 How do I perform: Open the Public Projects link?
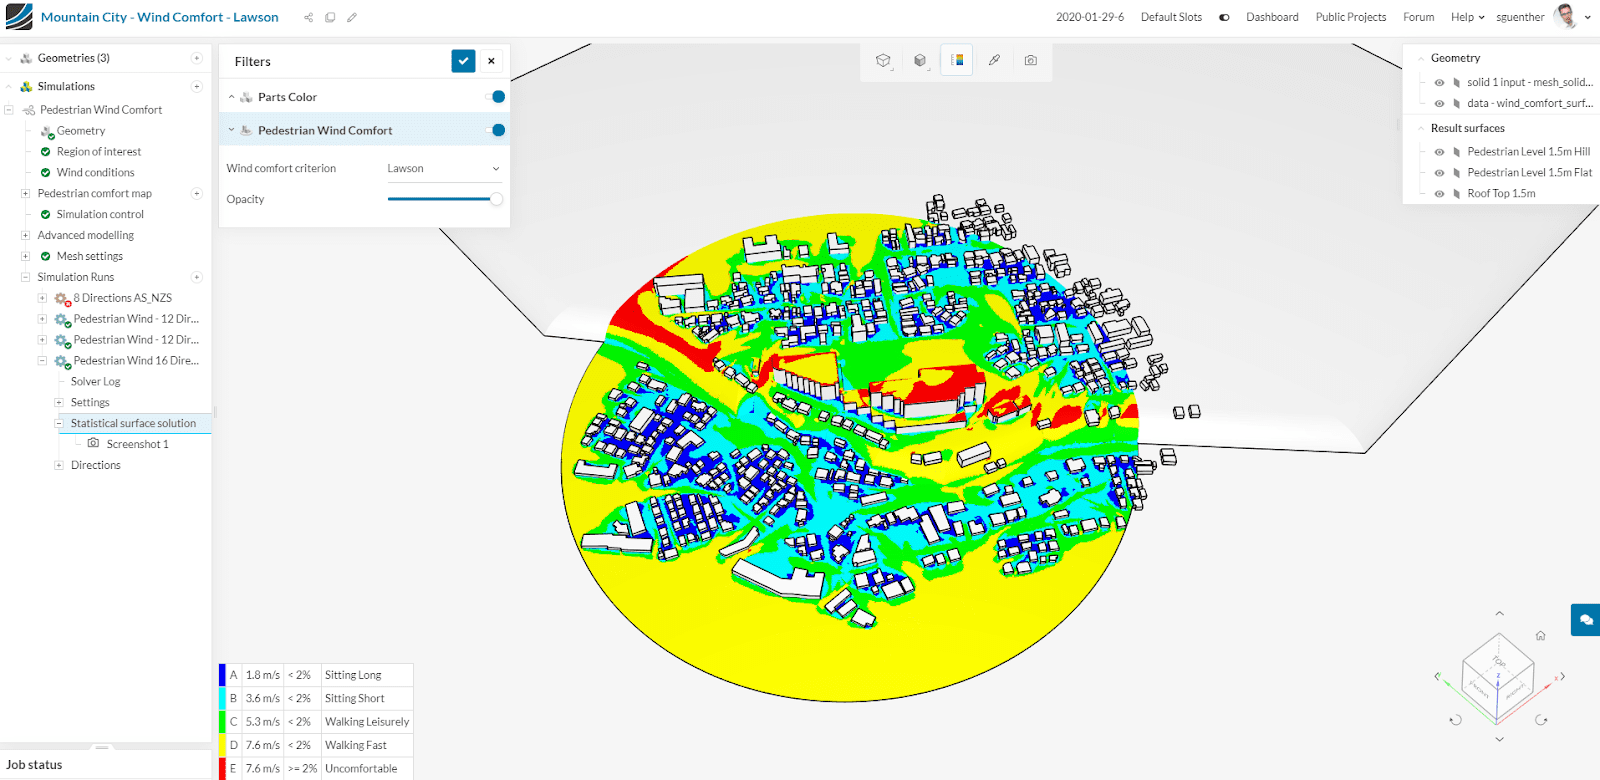coord(1350,18)
